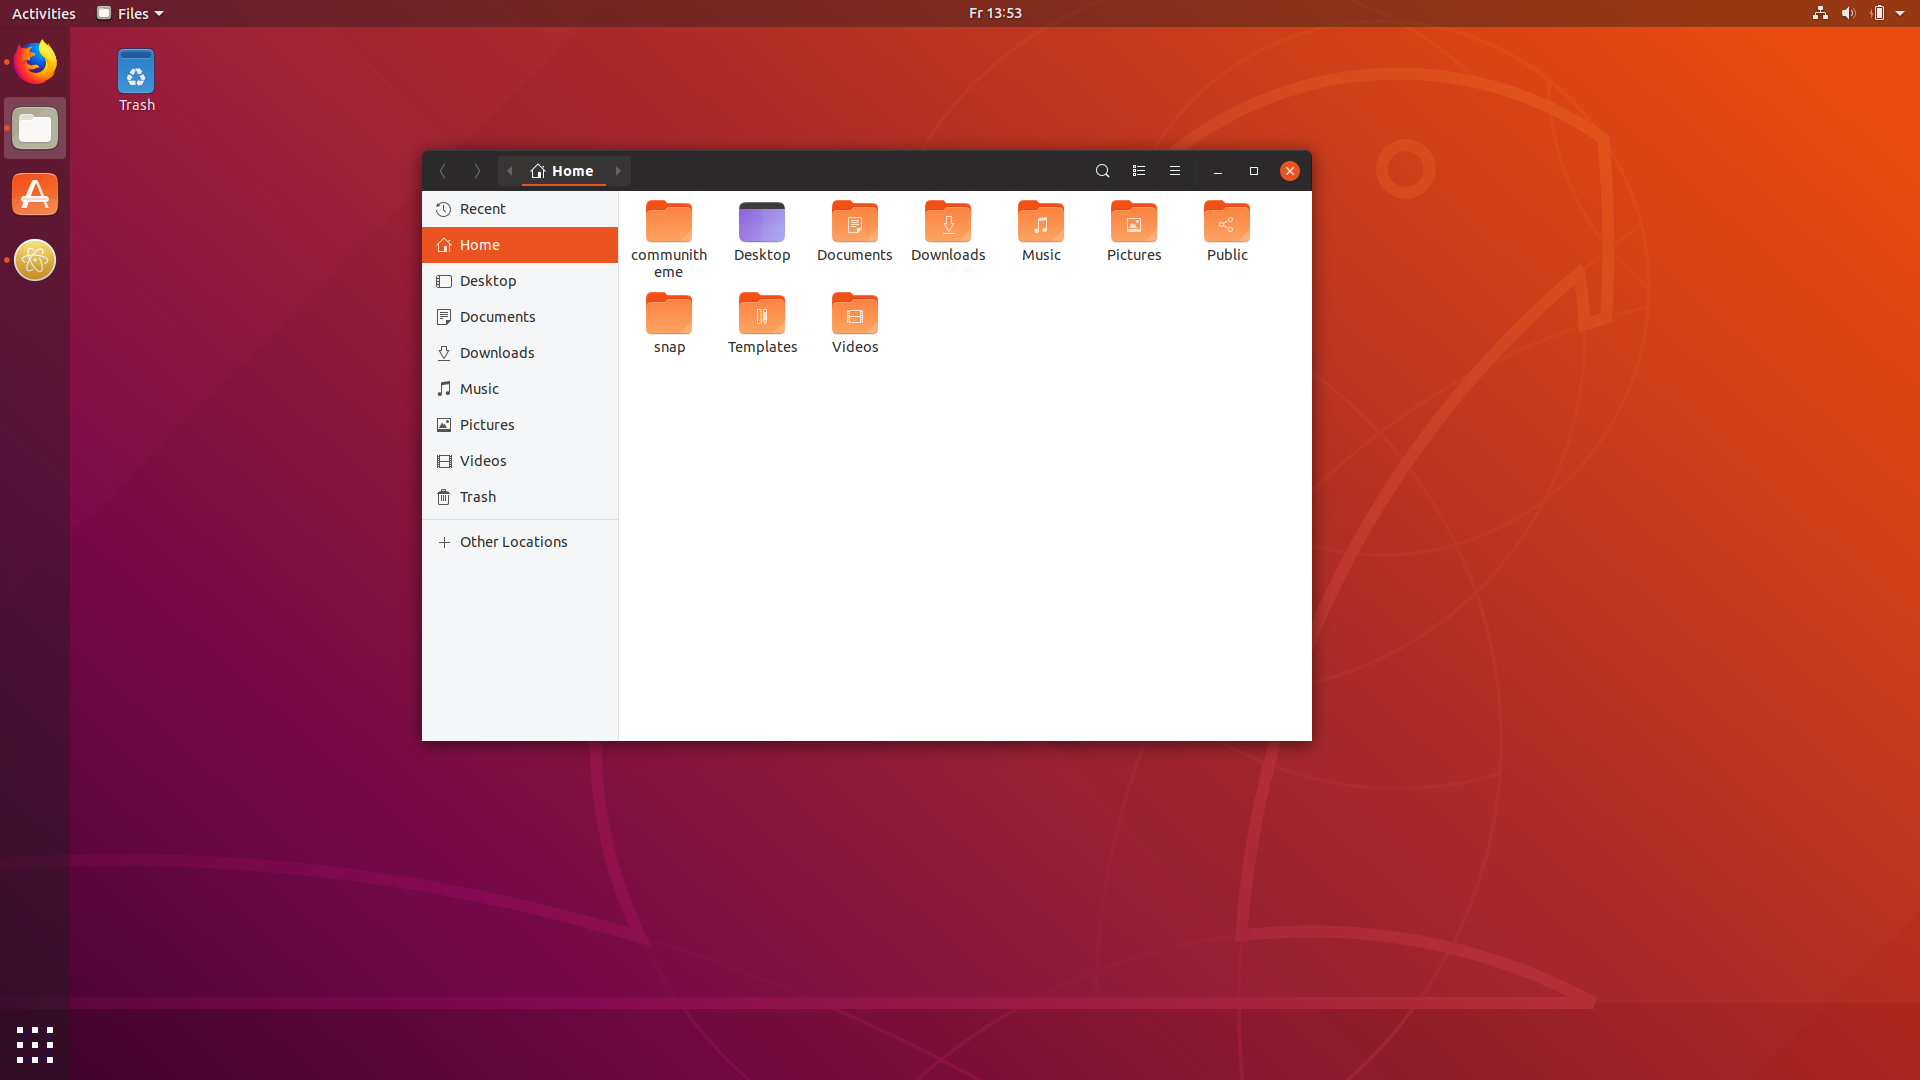
Task: Open the communitheme folder
Action: pyautogui.click(x=668, y=222)
